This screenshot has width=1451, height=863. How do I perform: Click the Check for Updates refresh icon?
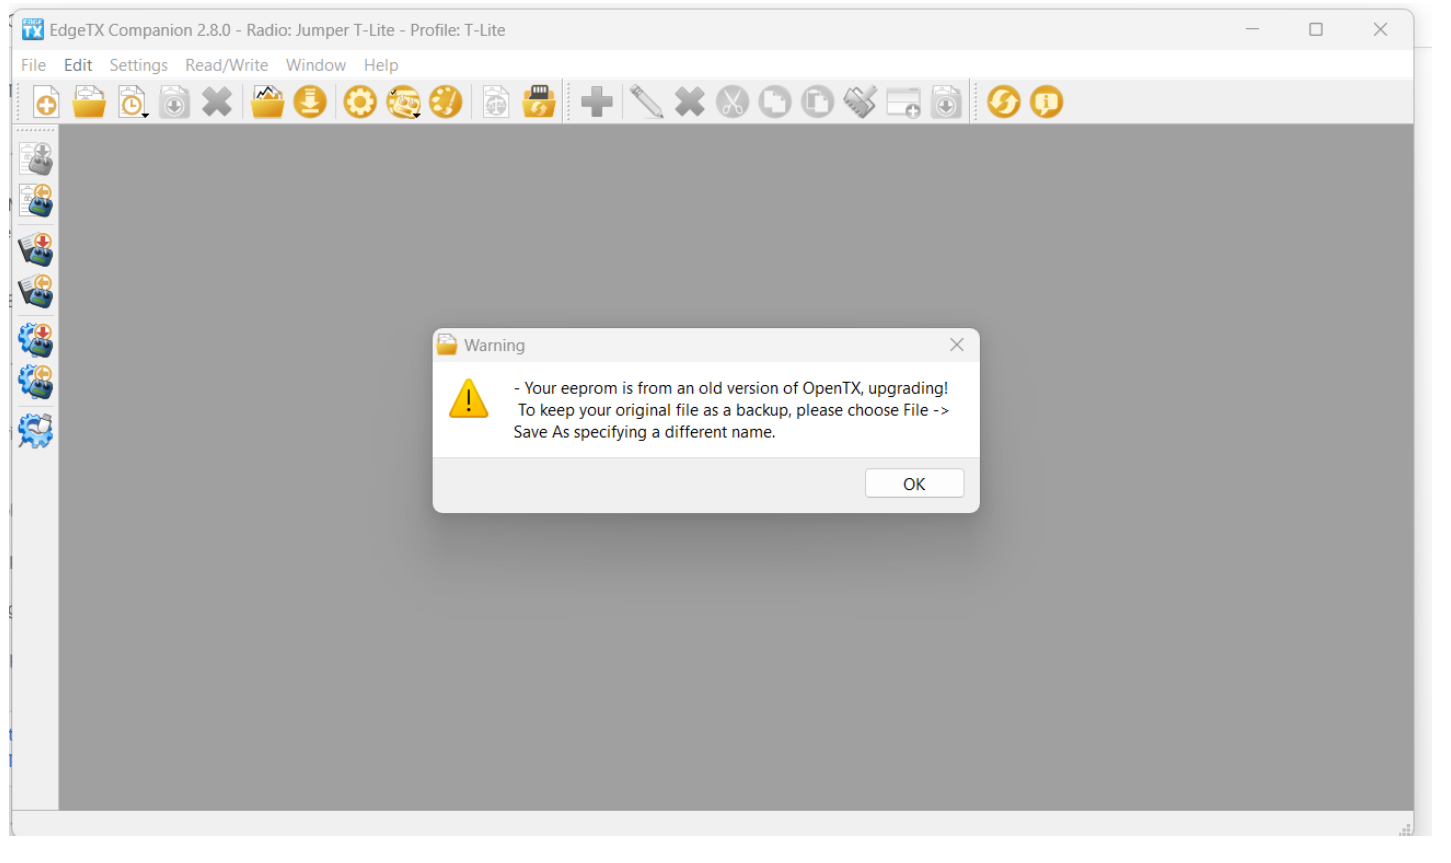(1004, 102)
